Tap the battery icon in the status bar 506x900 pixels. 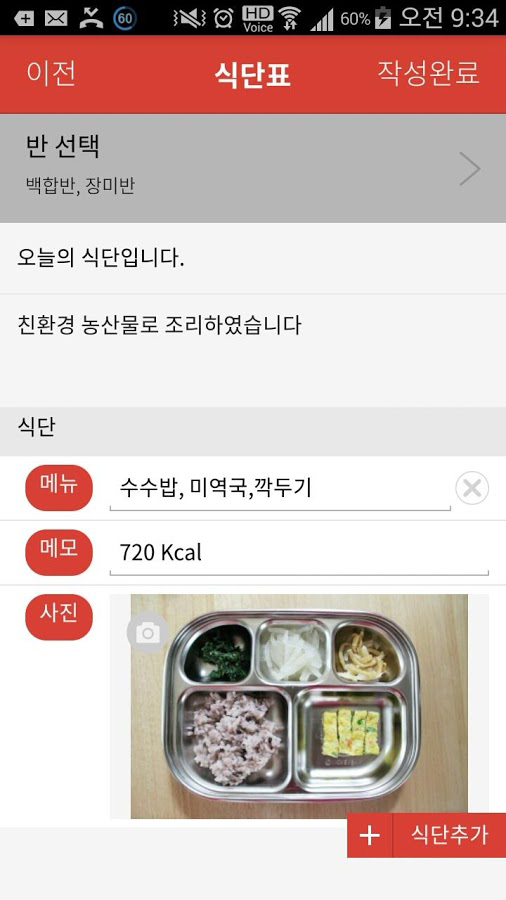382,18
